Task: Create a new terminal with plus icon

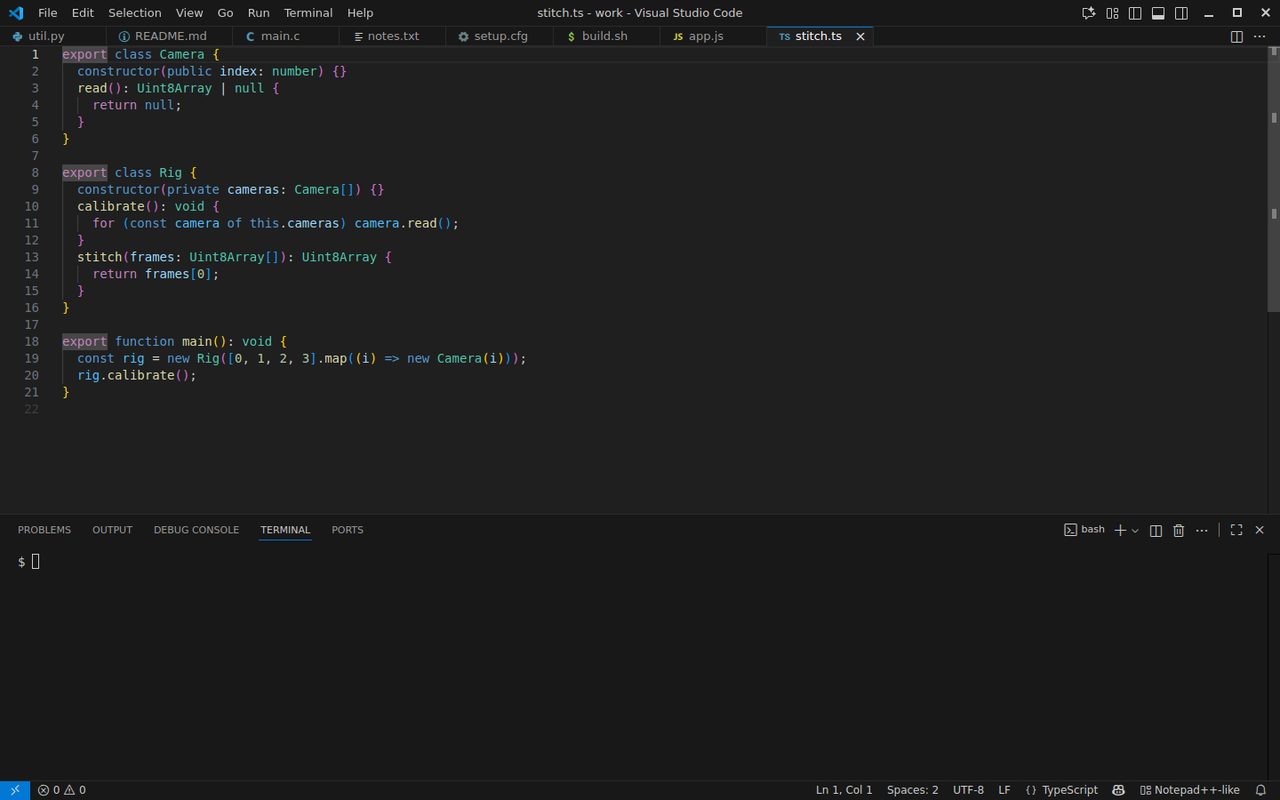Action: click(1120, 530)
